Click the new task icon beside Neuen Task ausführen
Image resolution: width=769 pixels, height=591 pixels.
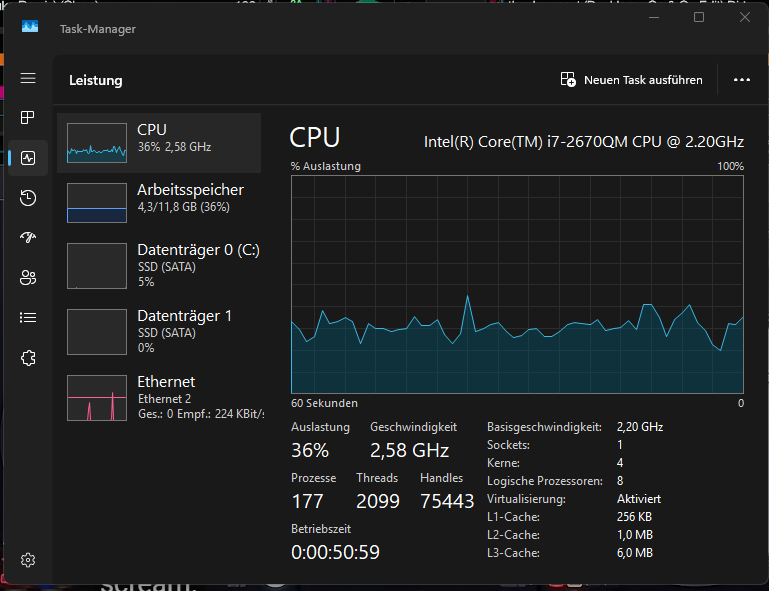pos(568,79)
